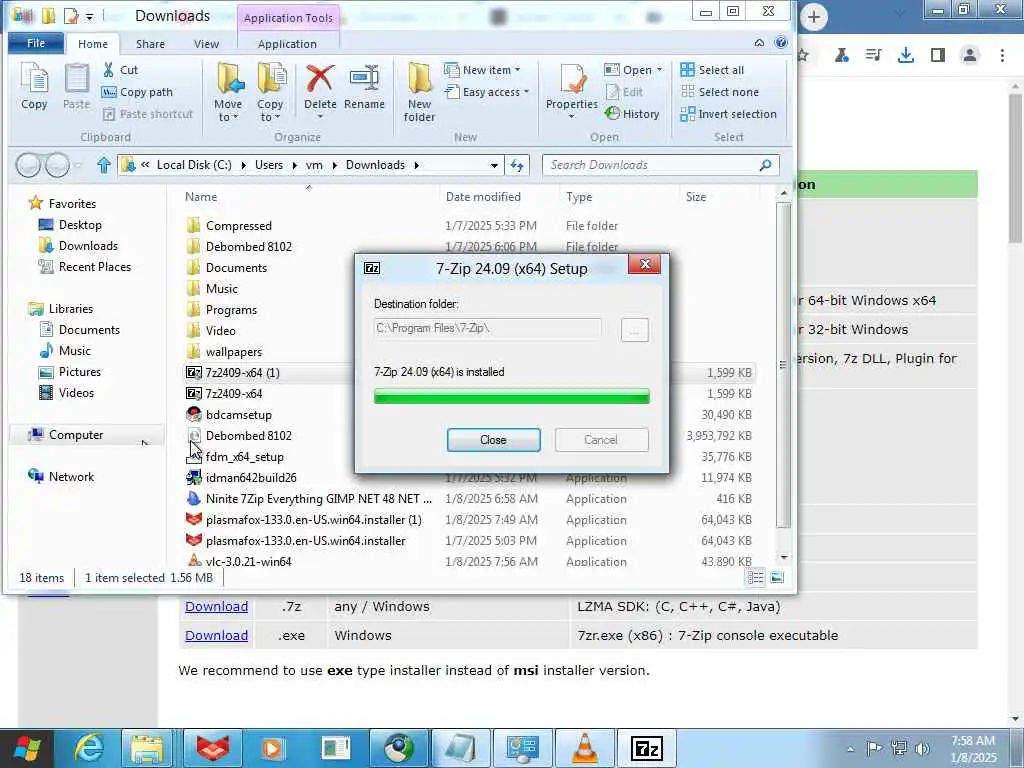Click the 7-Zip progress bar
Screen dimensions: 1024x768
point(511,396)
